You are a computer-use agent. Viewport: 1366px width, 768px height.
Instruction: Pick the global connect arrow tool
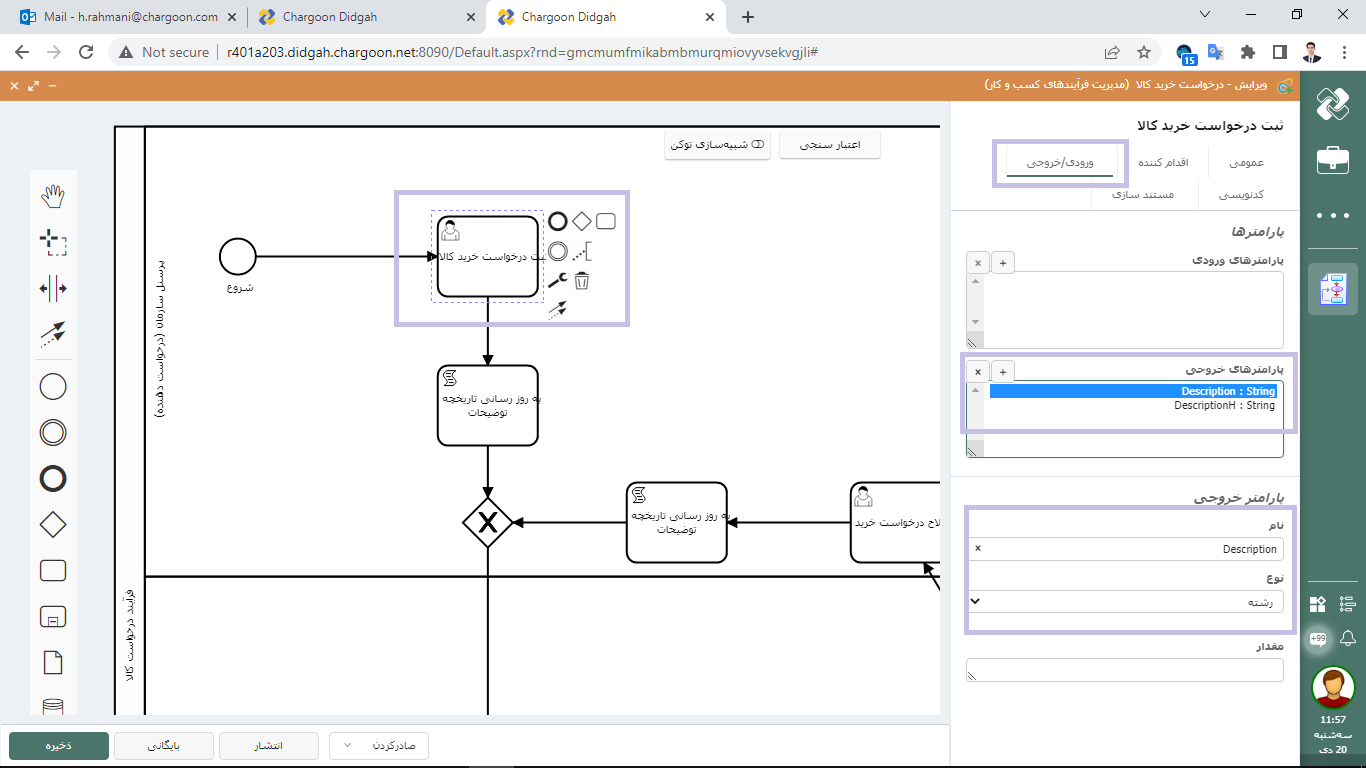tap(52, 334)
